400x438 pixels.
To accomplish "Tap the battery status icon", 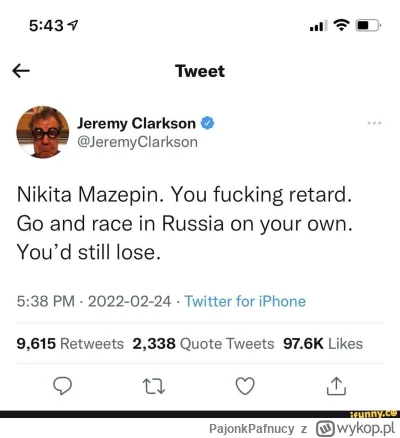I will [x=368, y=25].
